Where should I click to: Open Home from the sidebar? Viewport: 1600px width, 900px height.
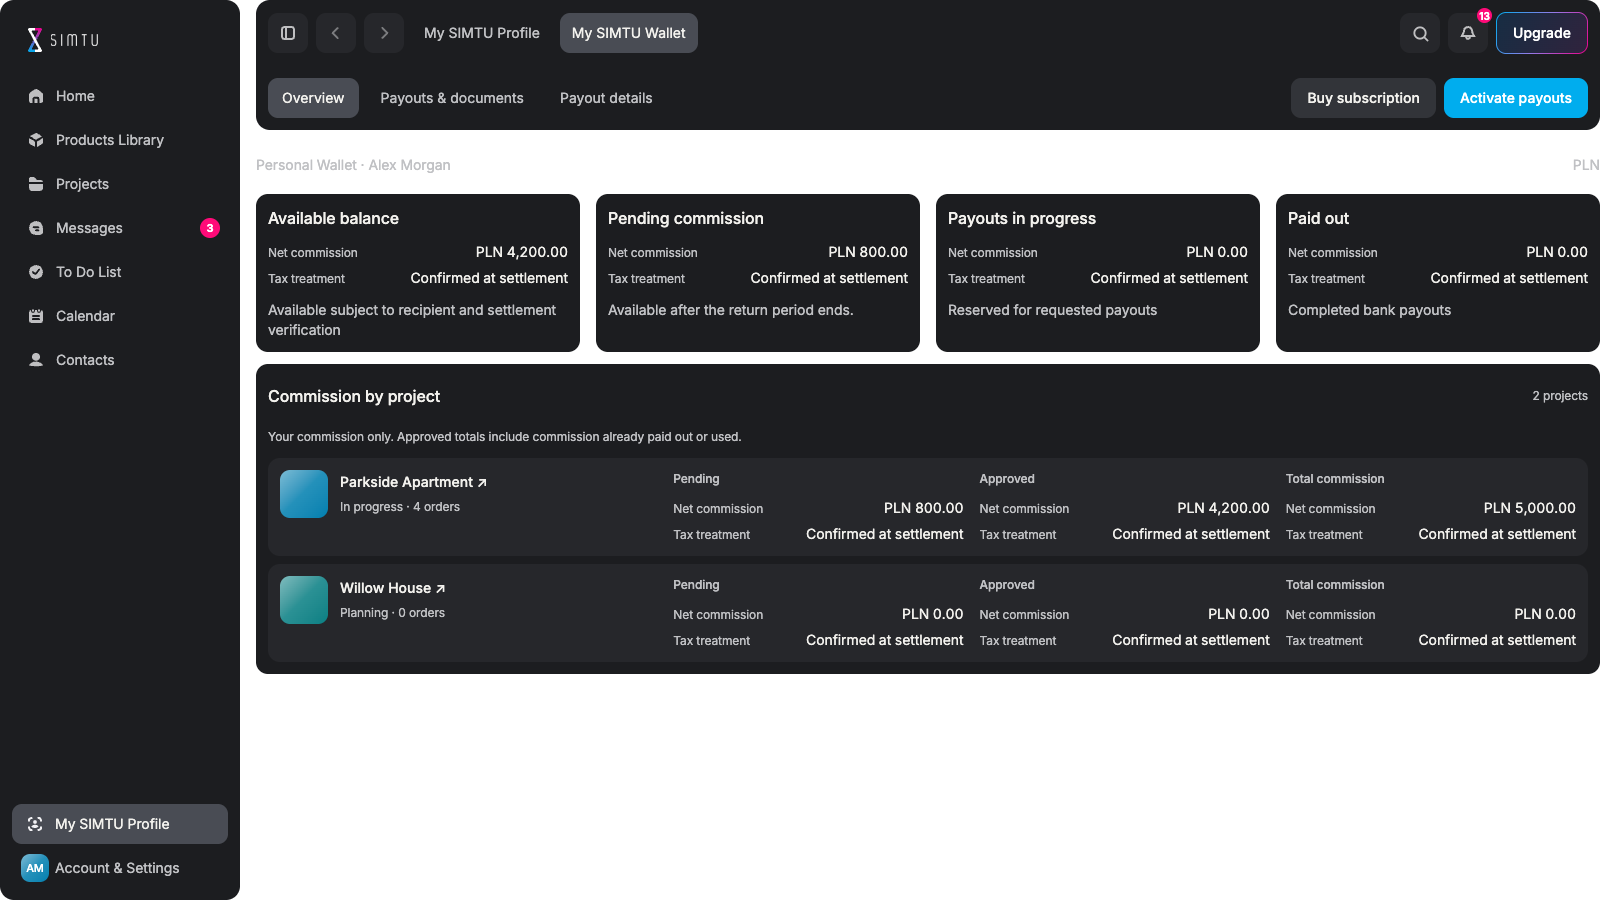pyautogui.click(x=120, y=96)
